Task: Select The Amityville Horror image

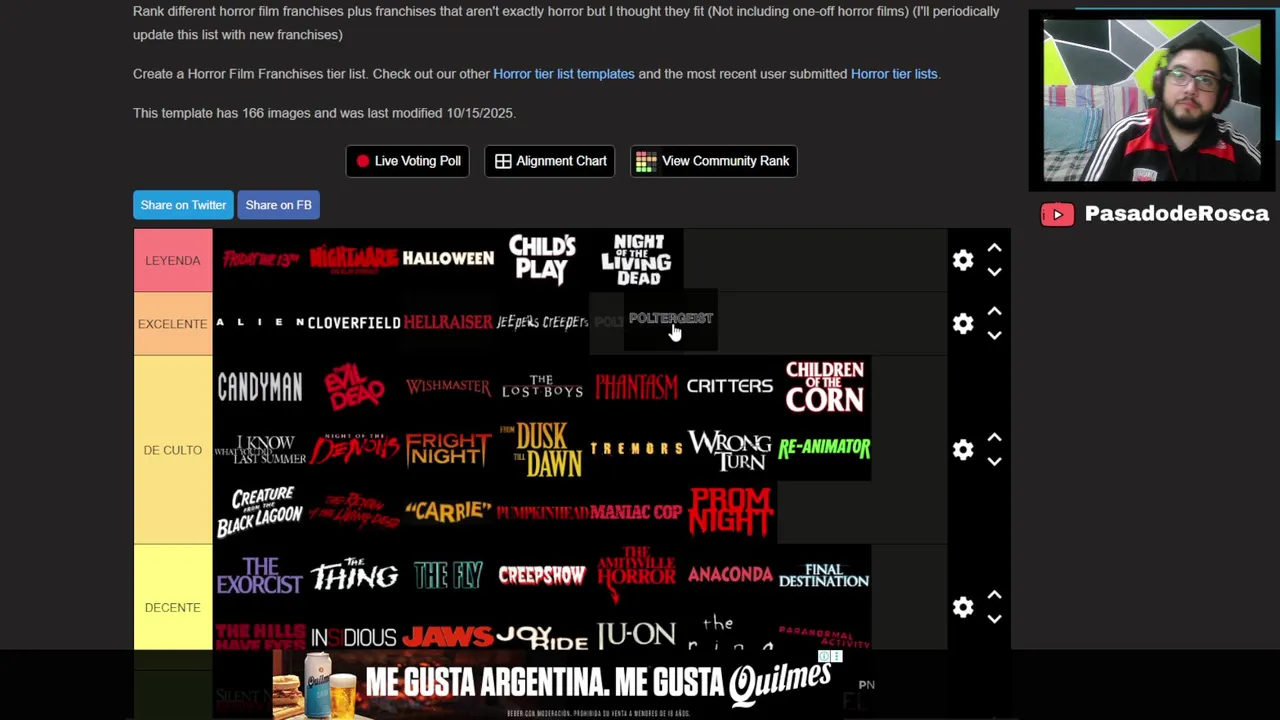Action: pyautogui.click(x=636, y=576)
